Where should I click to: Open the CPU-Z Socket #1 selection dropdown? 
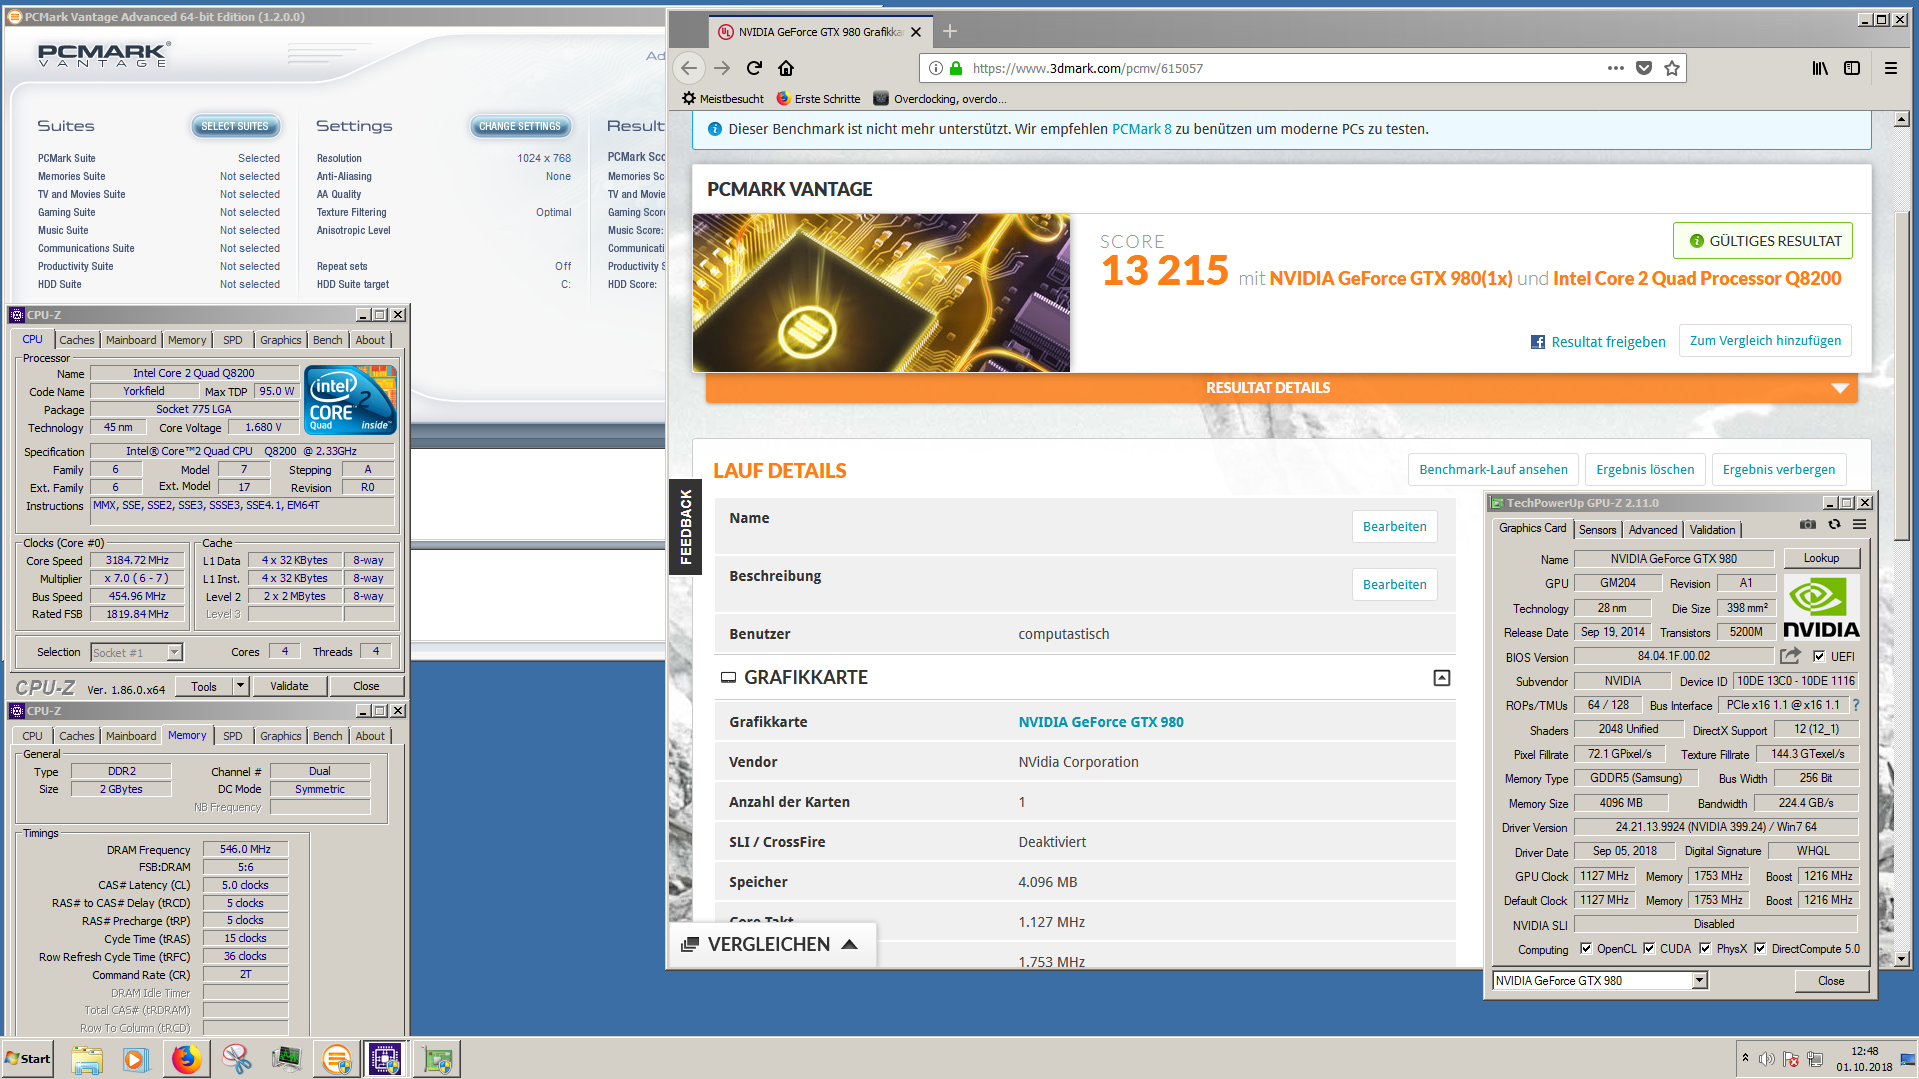pos(174,652)
